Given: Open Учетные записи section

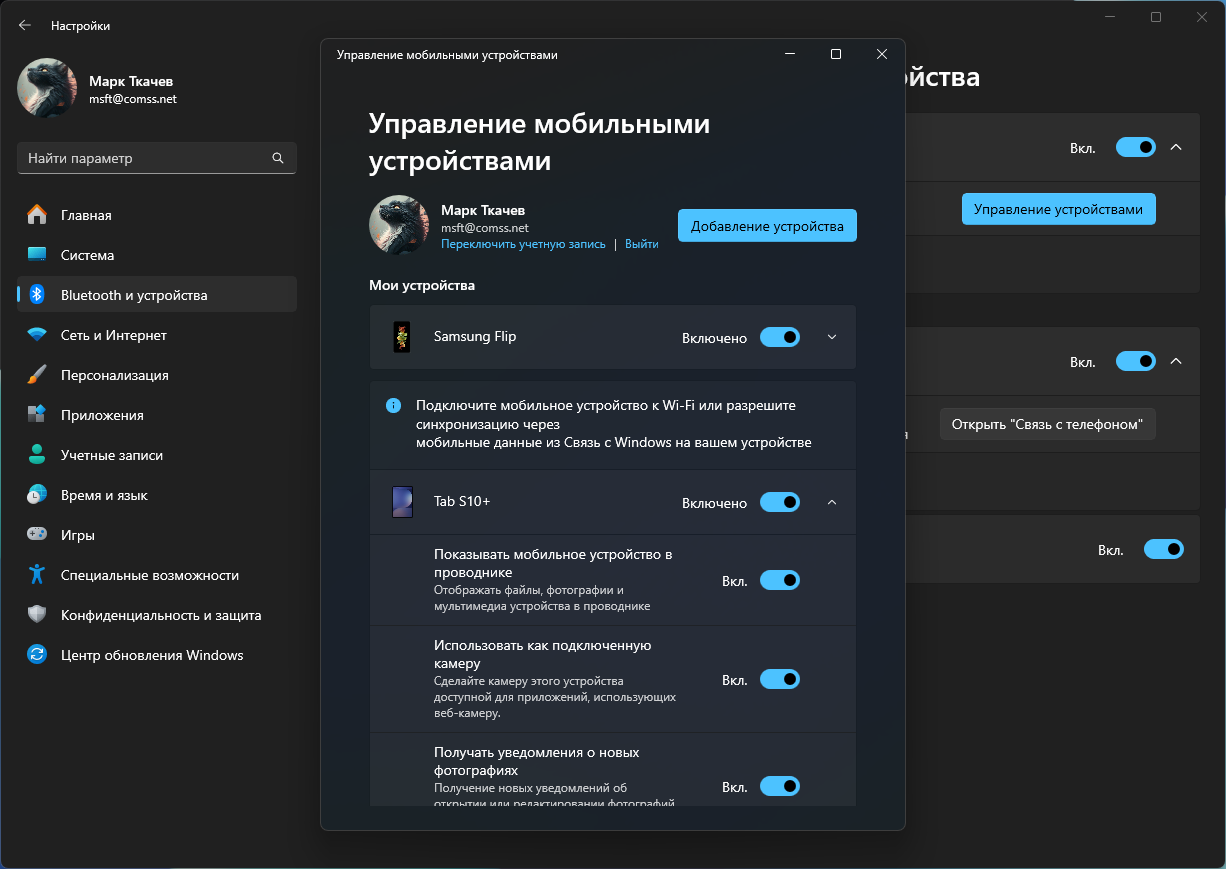Looking at the screenshot, I should point(157,455).
